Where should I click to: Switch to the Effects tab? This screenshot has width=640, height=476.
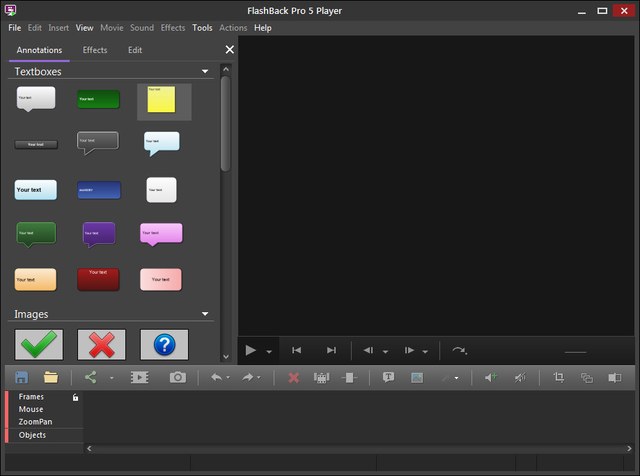95,50
